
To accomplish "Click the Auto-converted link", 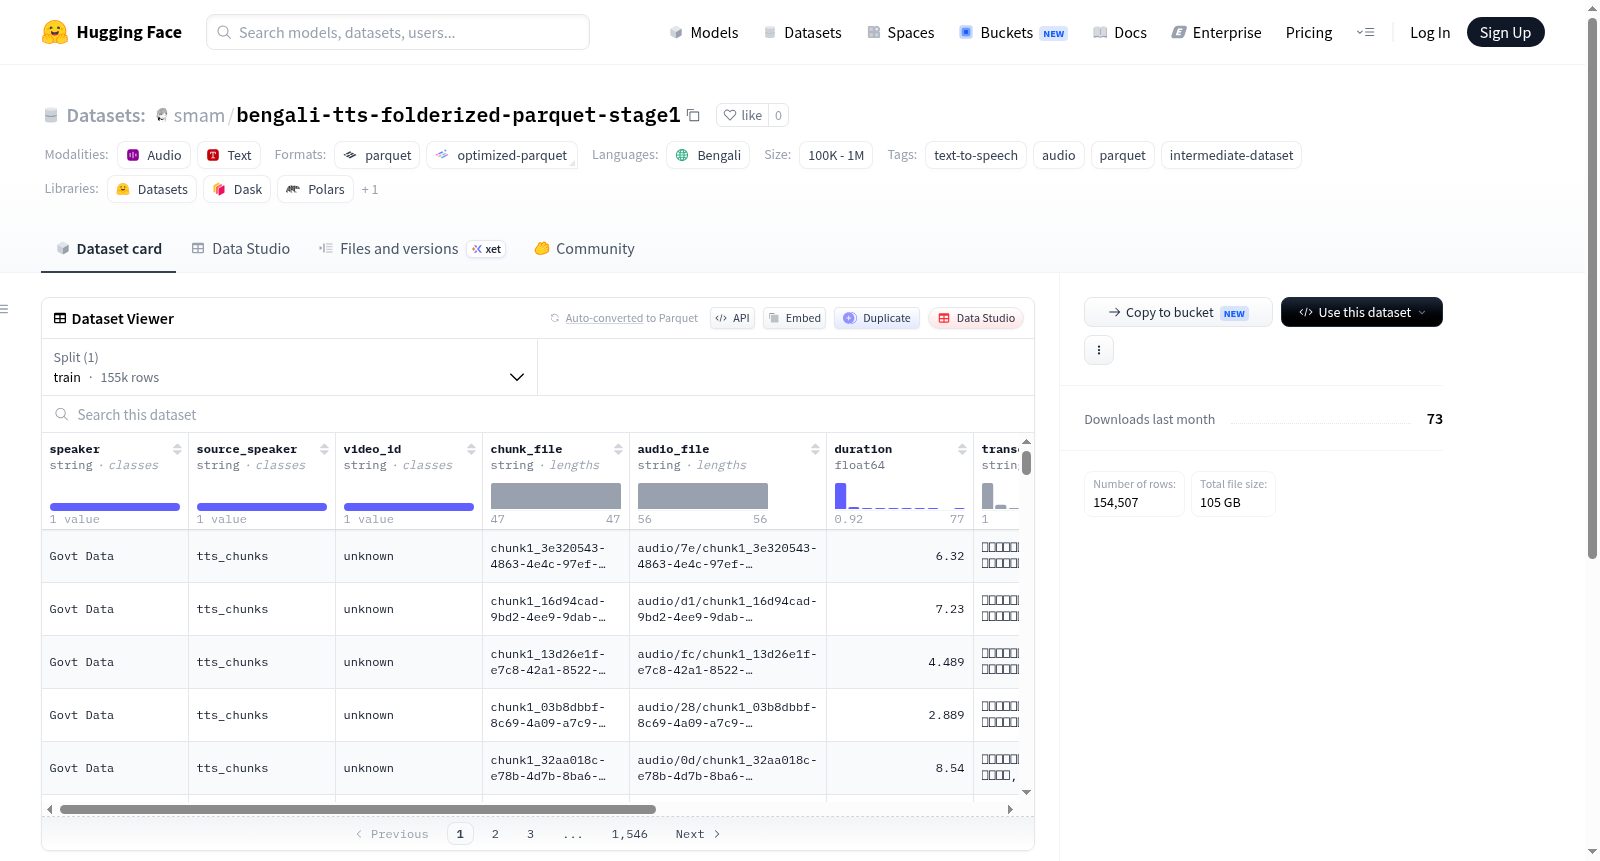I will click(604, 318).
